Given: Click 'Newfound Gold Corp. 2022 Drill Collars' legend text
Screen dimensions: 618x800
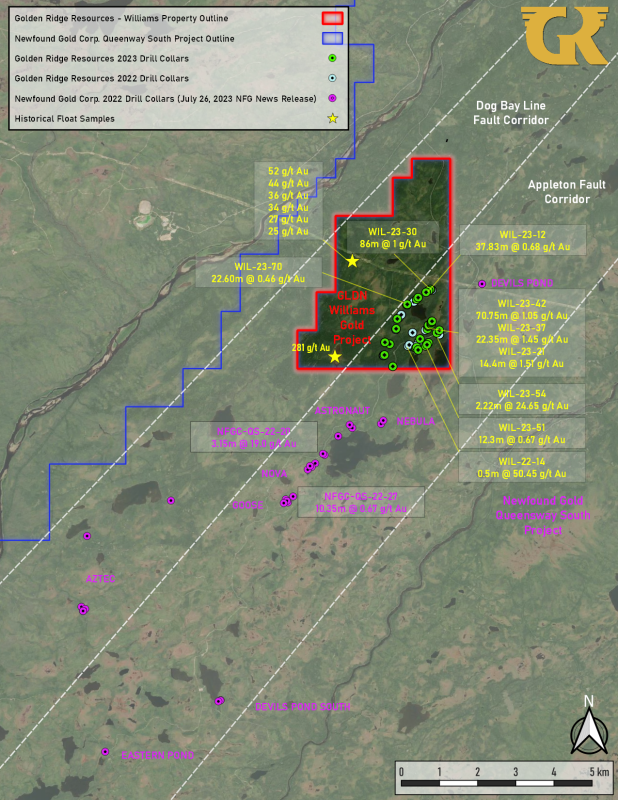Looking at the screenshot, I should [165, 98].
